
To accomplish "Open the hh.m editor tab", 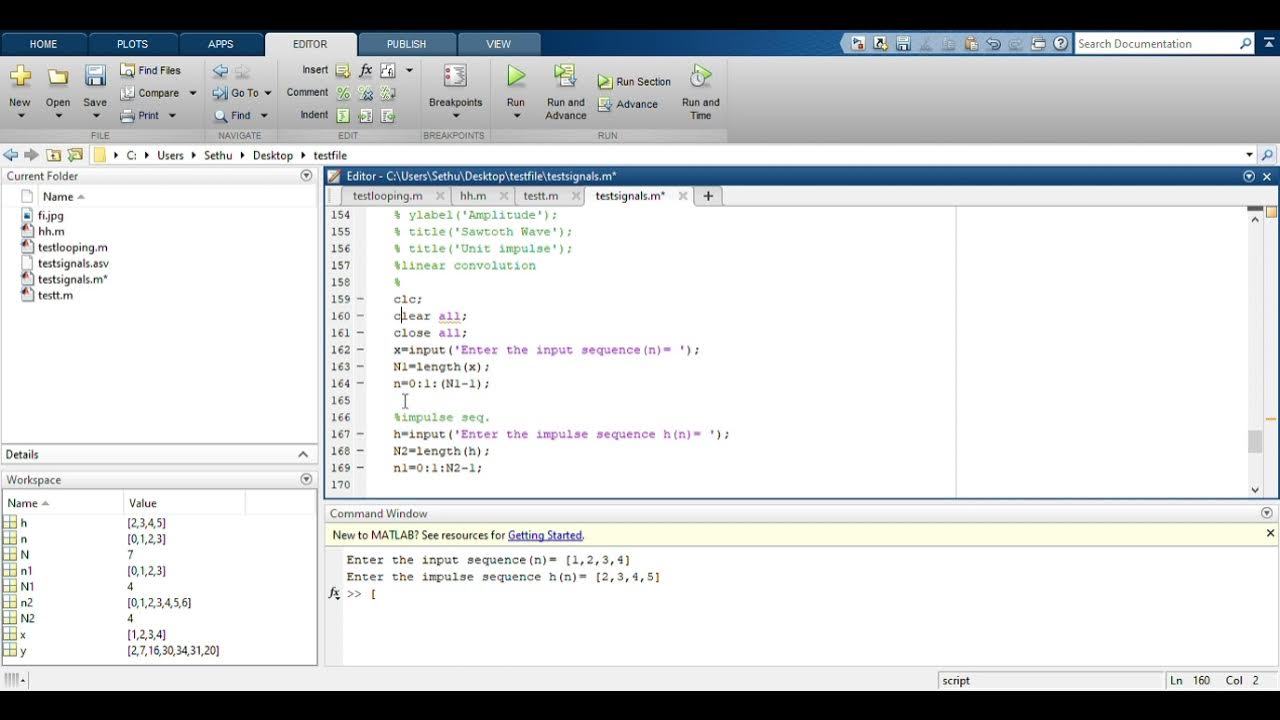I will 473,196.
